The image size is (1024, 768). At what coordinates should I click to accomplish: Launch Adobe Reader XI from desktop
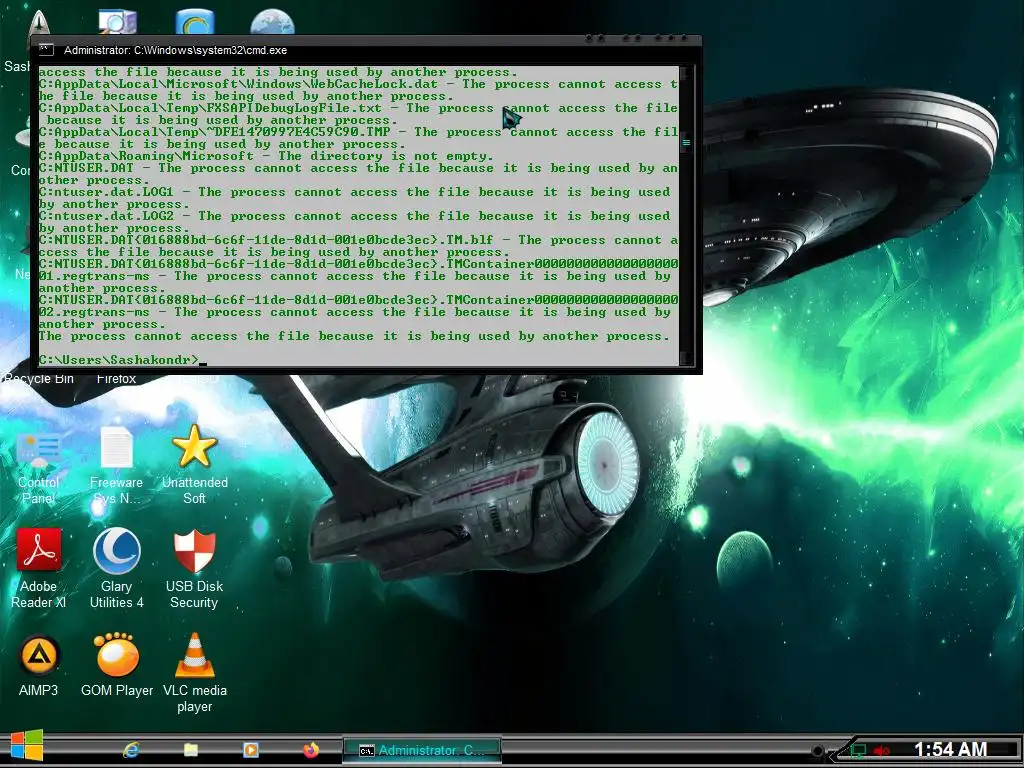tap(39, 568)
